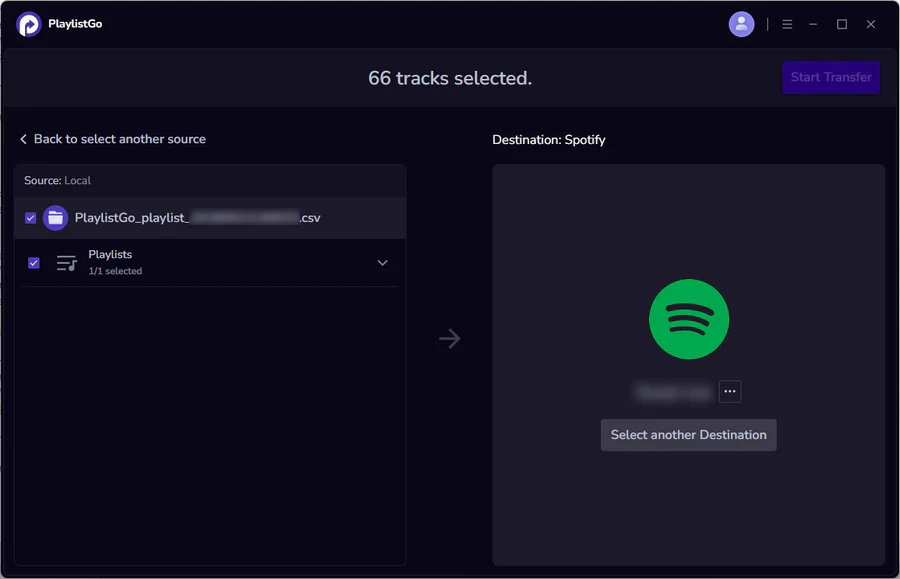
Task: Click the purple folder icon of CSV file
Action: tap(55, 218)
